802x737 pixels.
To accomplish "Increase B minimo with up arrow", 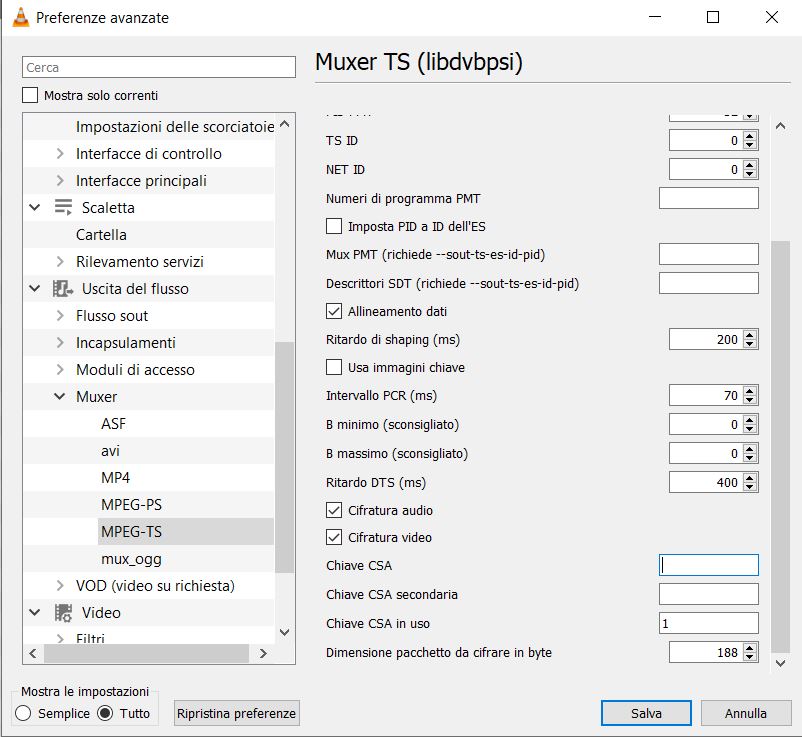I will tap(750, 420).
